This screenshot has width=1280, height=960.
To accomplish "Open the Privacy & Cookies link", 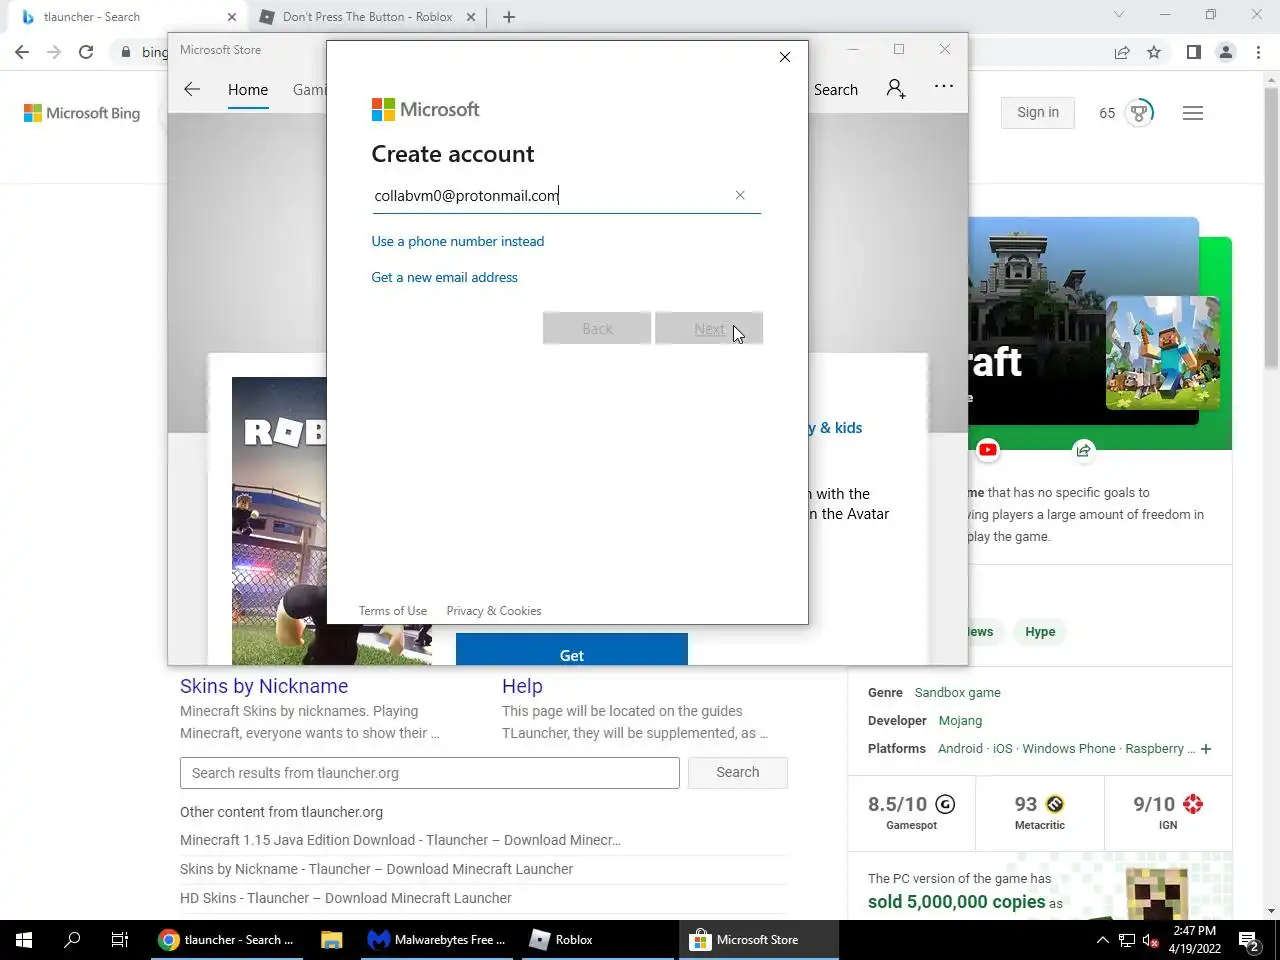I will click(x=494, y=611).
